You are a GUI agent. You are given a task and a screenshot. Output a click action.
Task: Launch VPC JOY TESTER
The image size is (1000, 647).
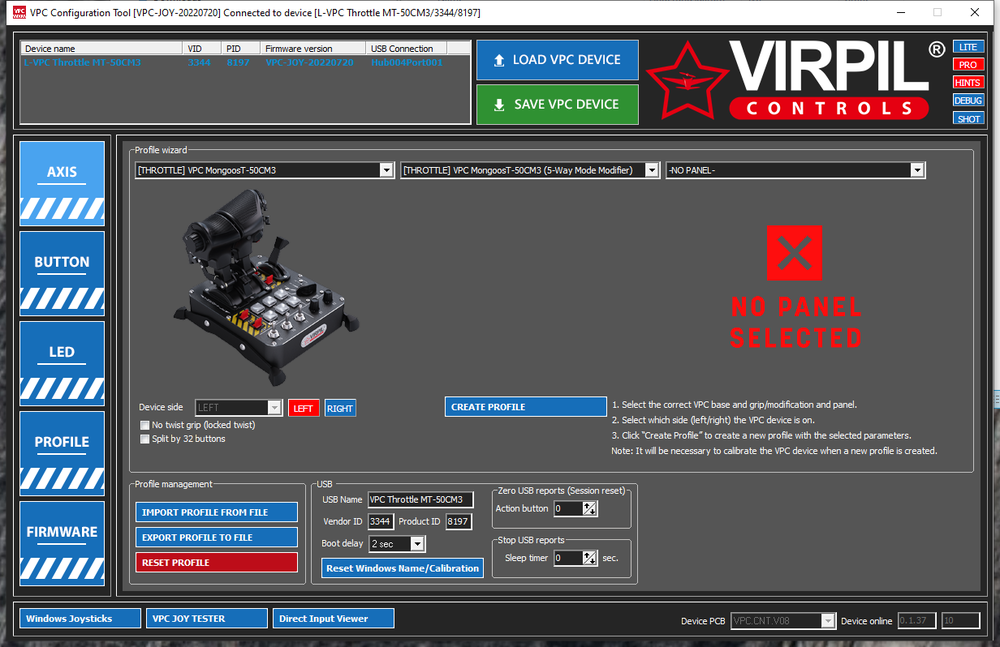coord(207,618)
